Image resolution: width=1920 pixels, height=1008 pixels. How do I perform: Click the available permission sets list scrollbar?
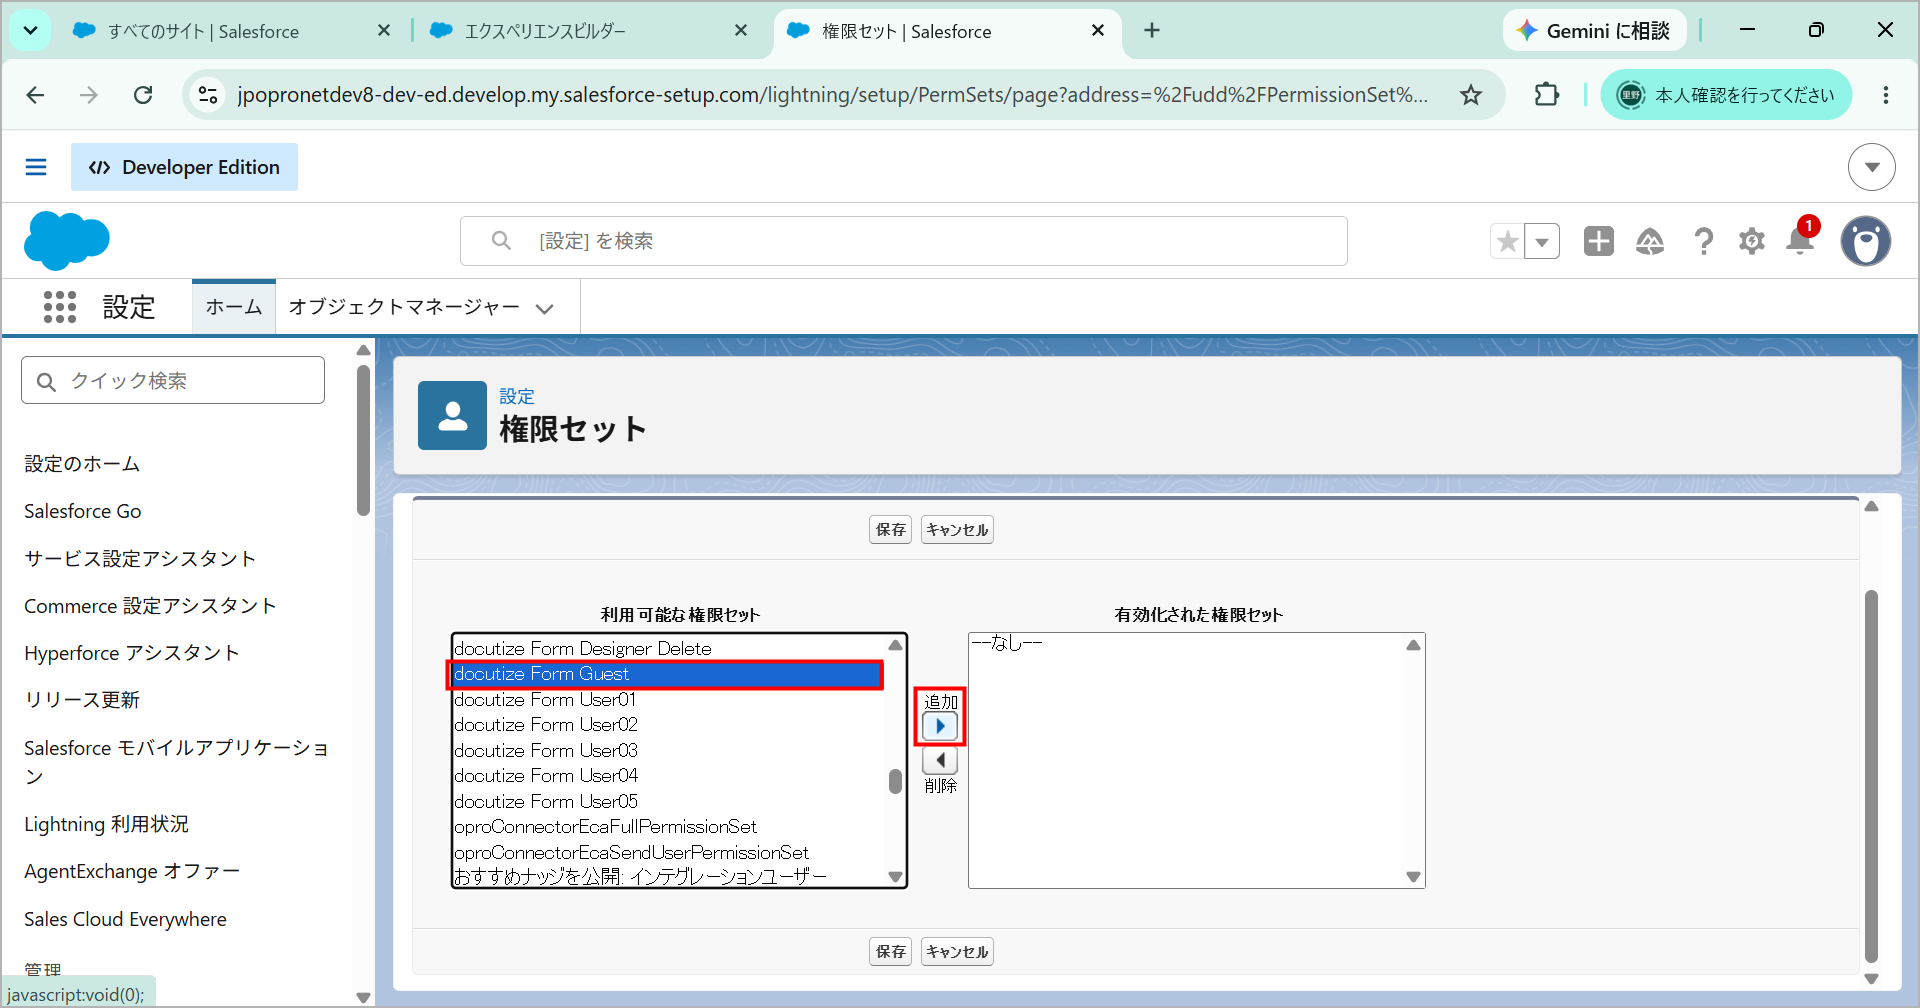895,762
